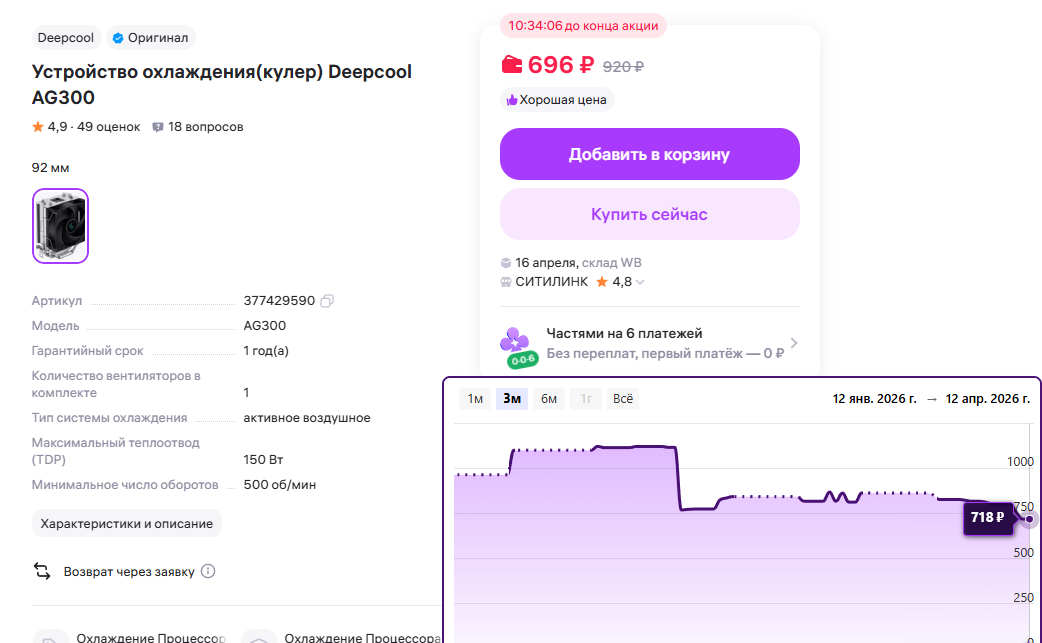Click chart end date 12 апр. 2026 г.
The image size is (1042, 643).
tap(988, 399)
